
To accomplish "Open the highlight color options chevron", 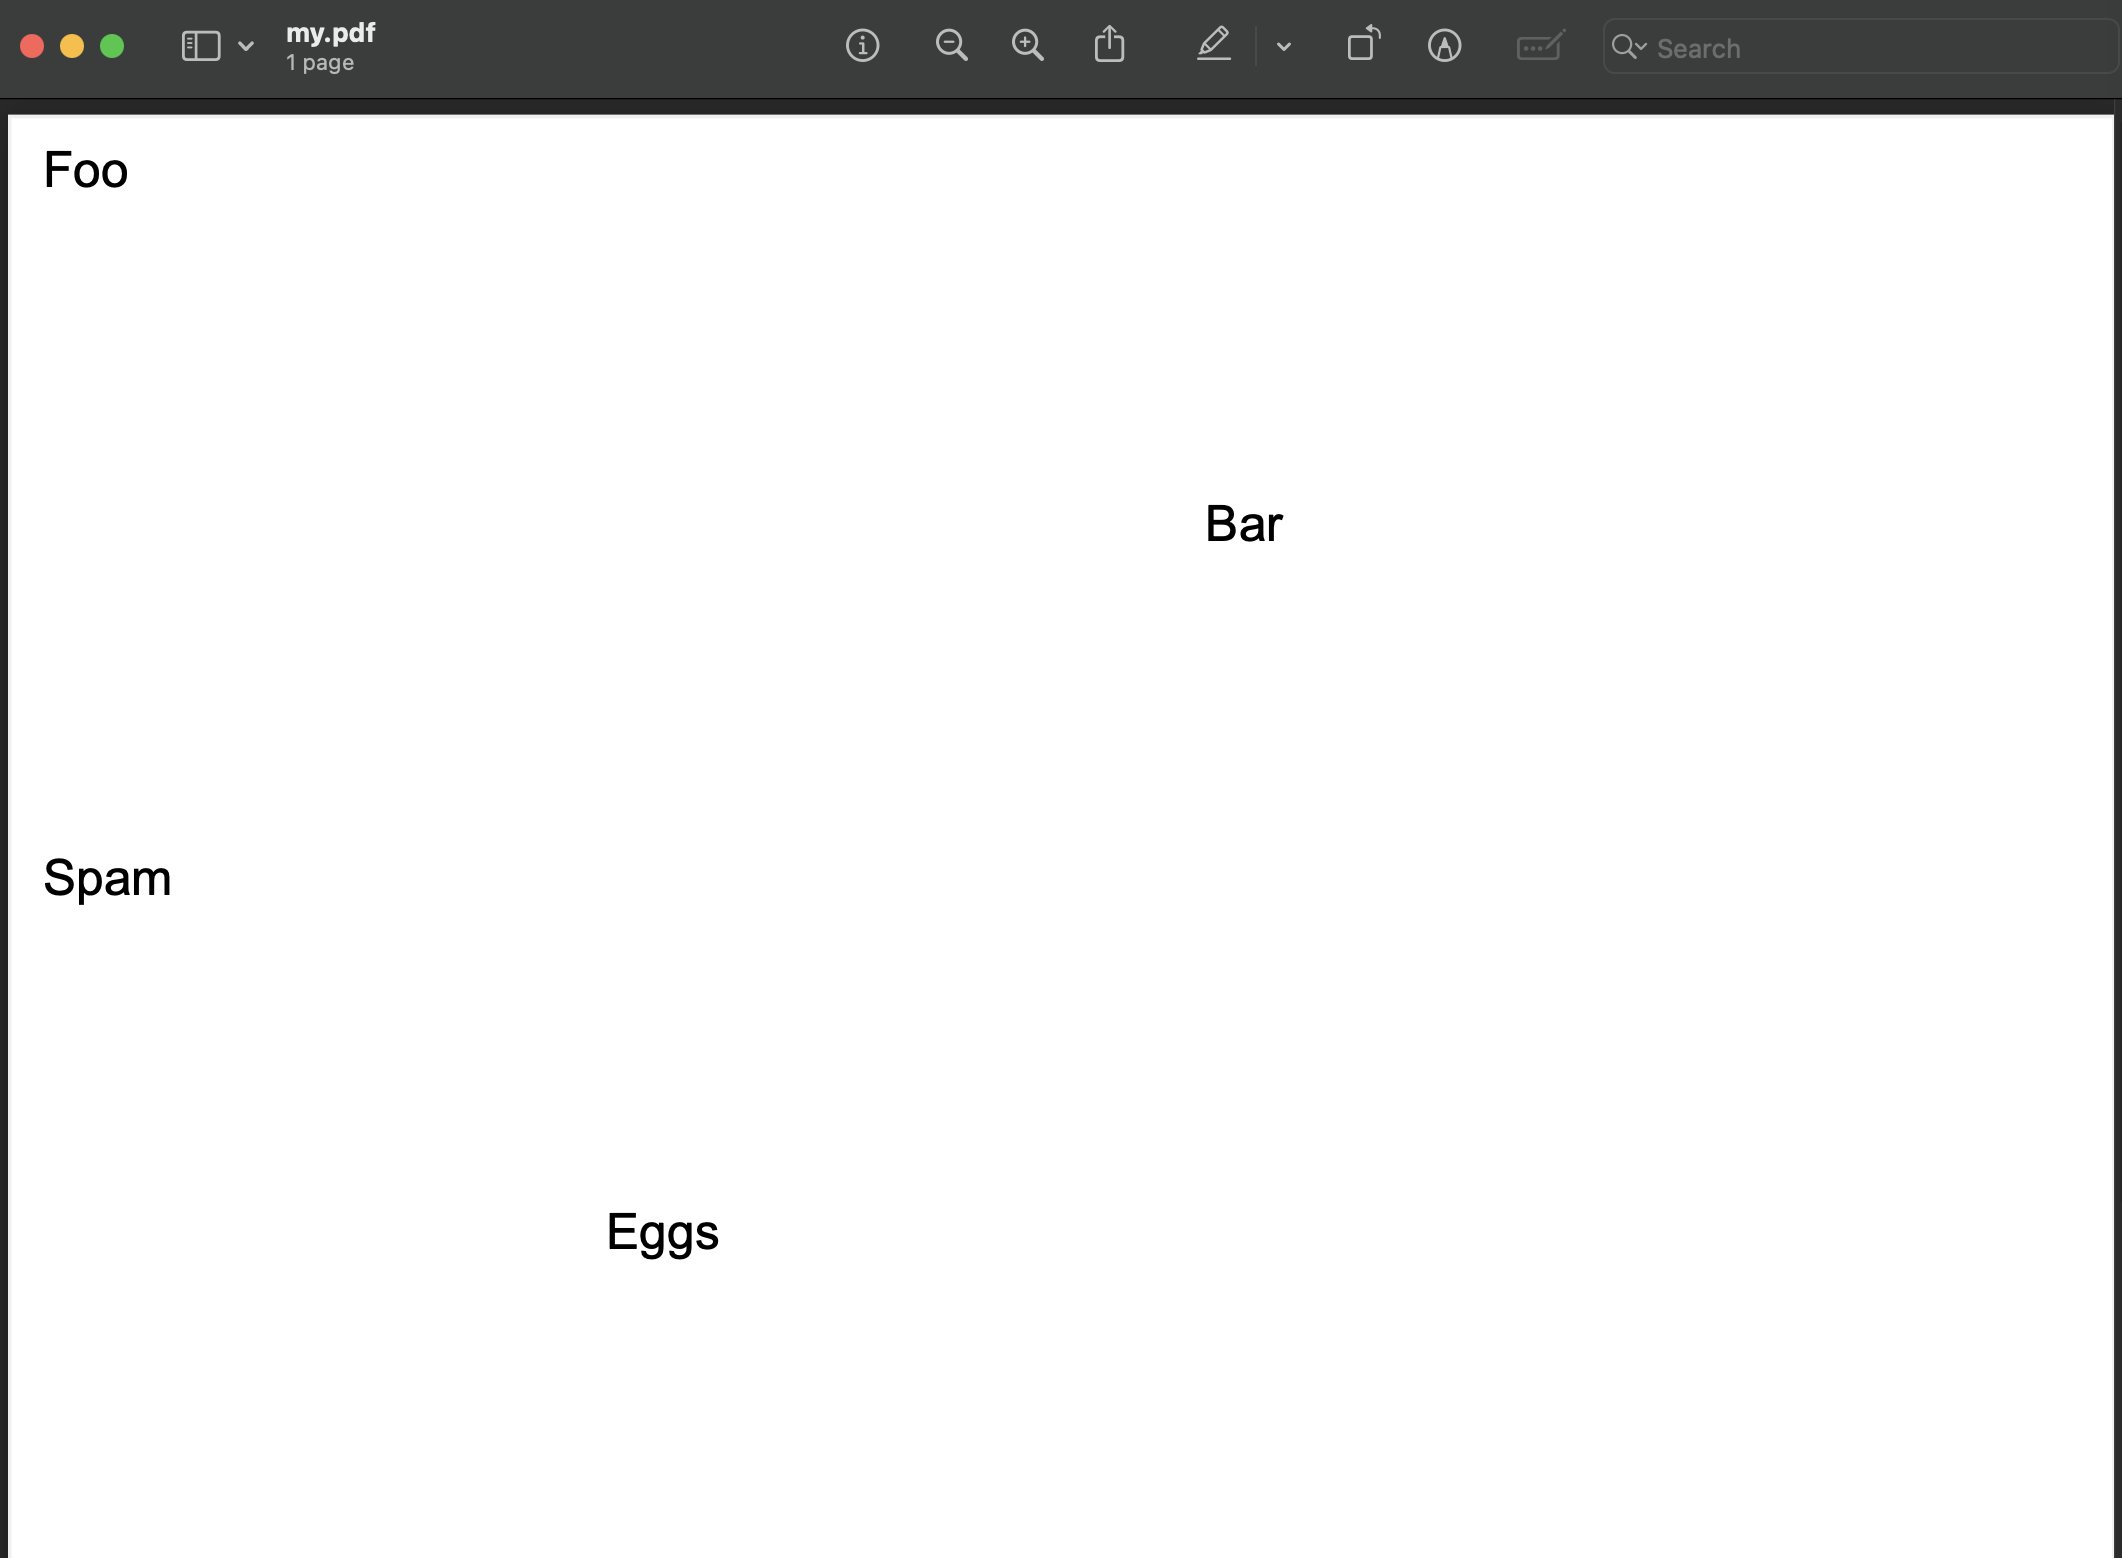I will pos(1283,47).
